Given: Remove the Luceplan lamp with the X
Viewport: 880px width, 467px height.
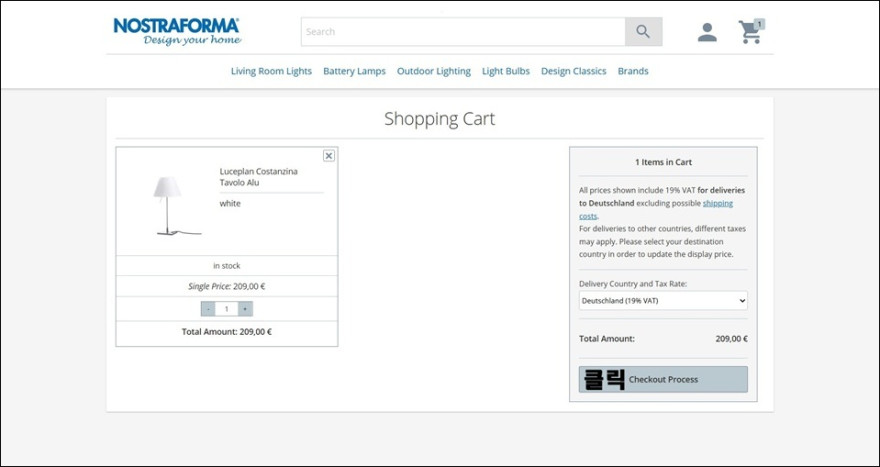Looking at the screenshot, I should coord(329,156).
